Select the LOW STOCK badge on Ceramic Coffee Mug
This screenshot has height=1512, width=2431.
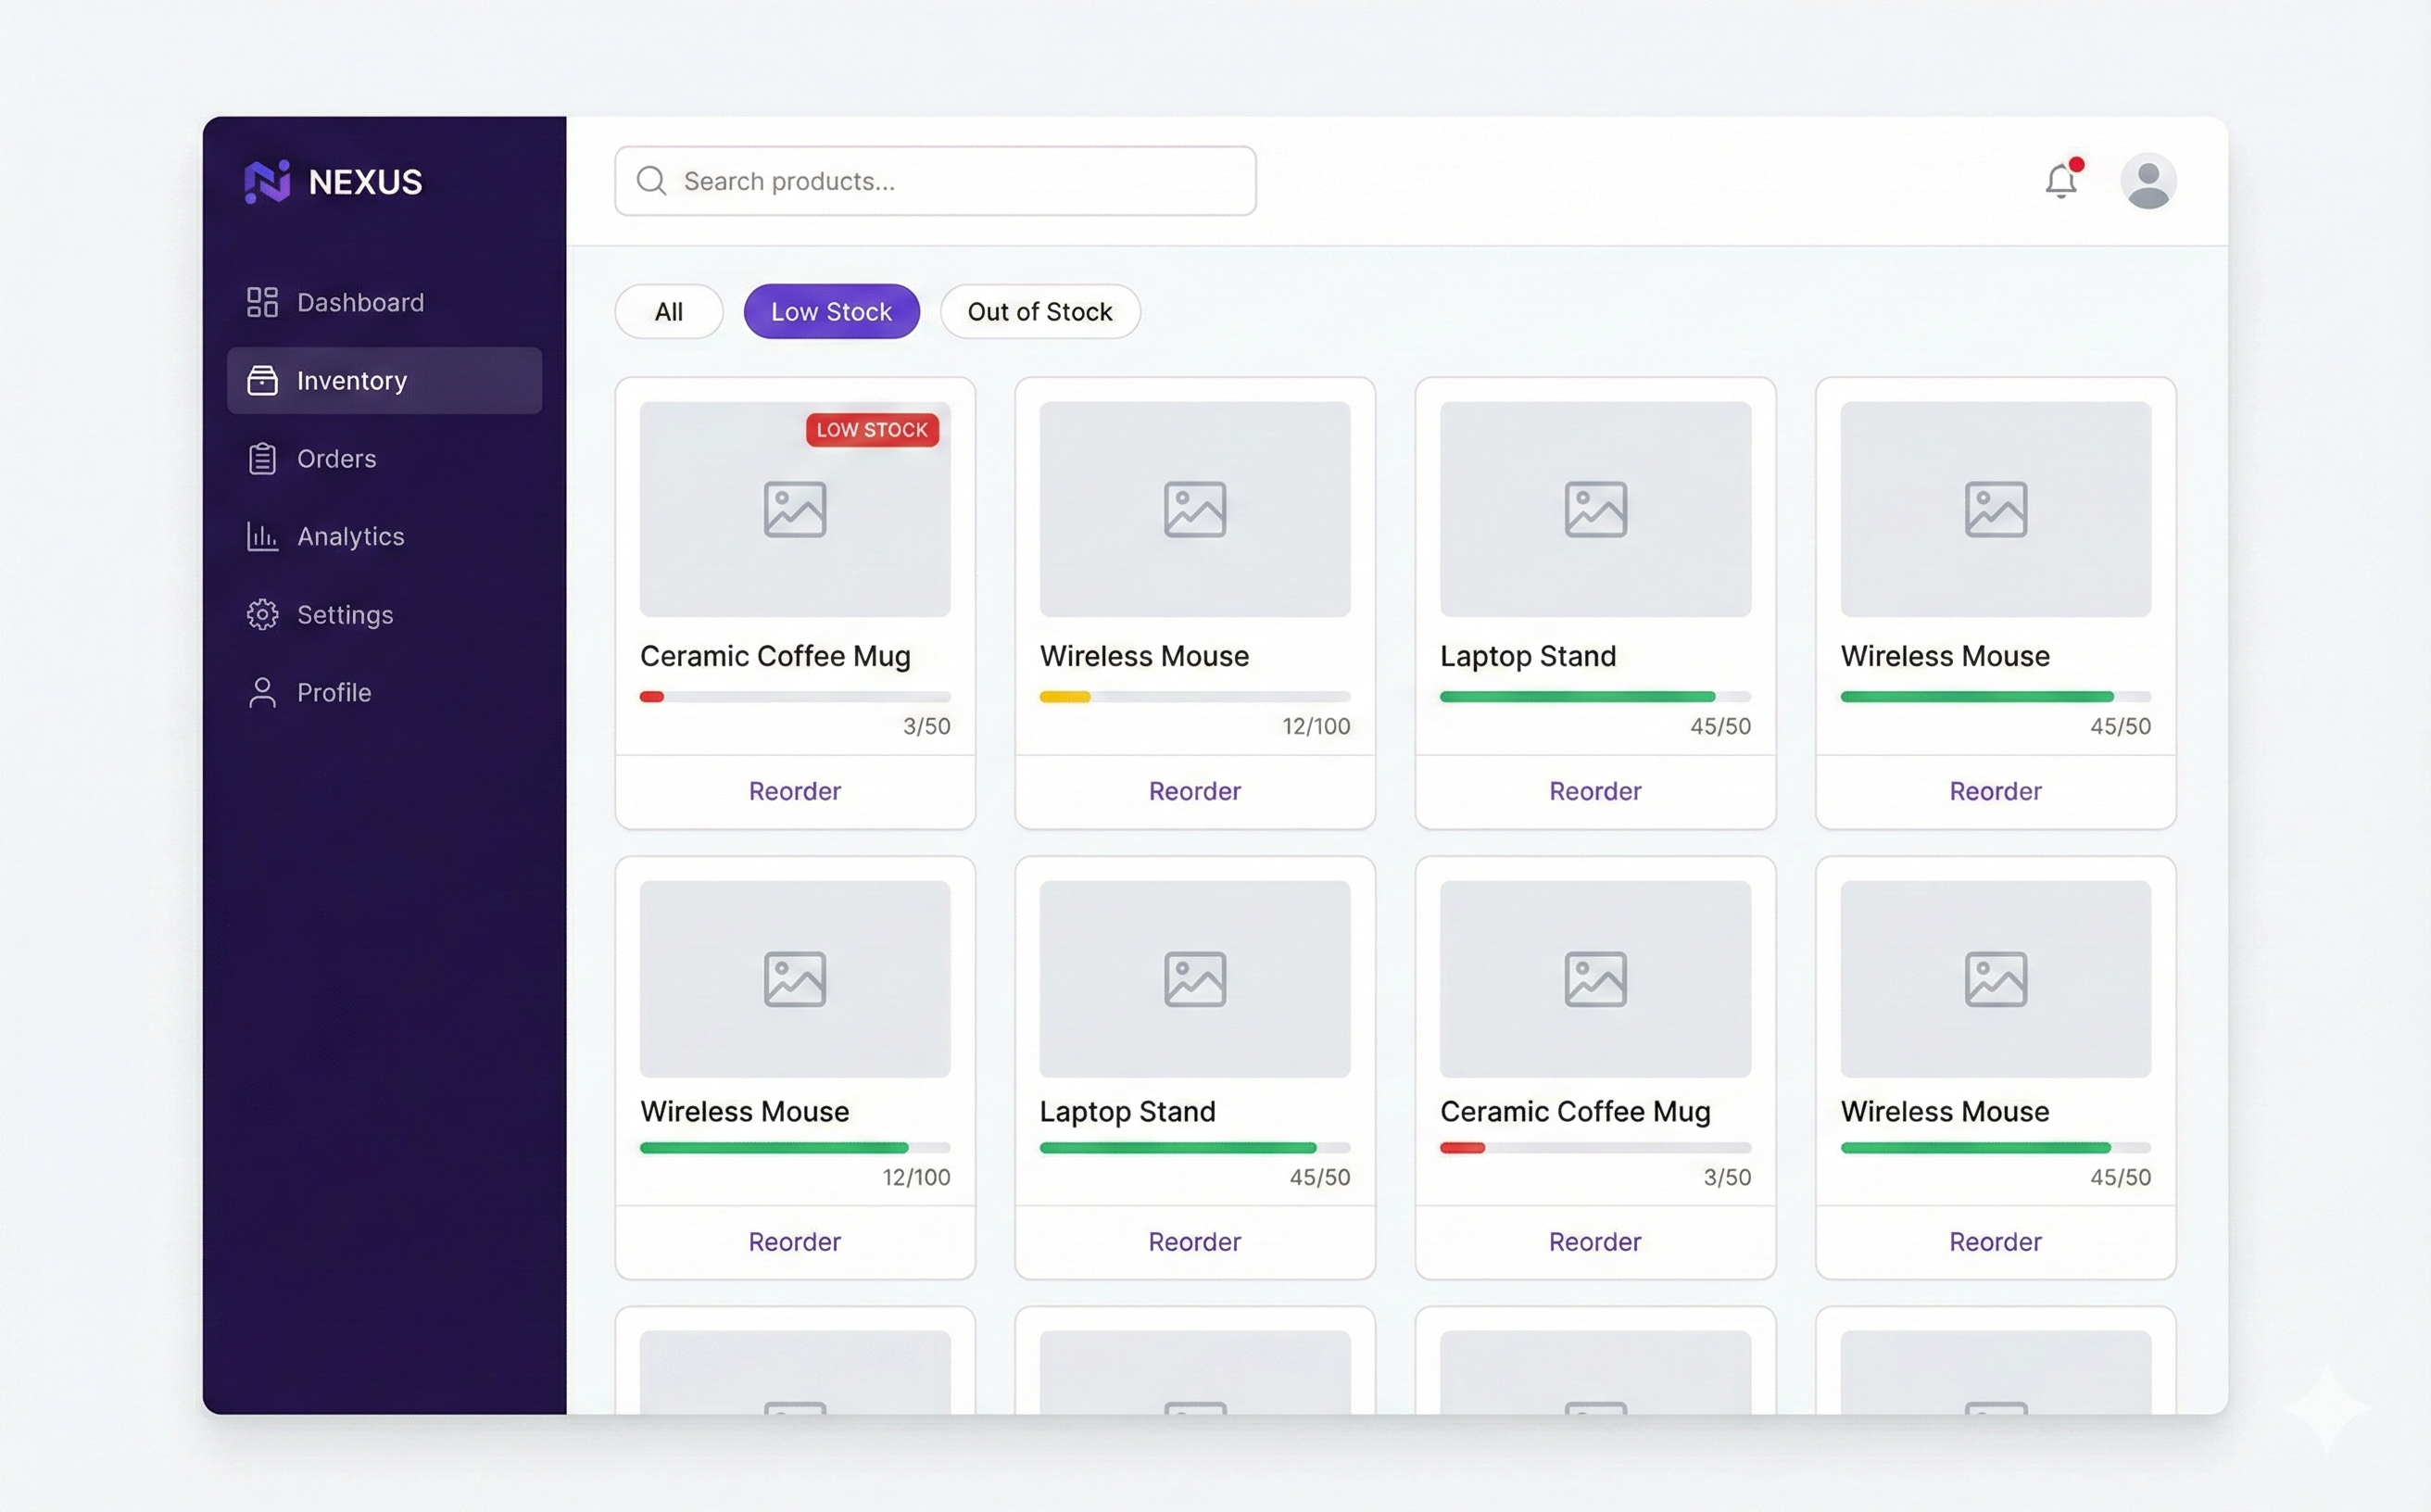click(x=873, y=430)
